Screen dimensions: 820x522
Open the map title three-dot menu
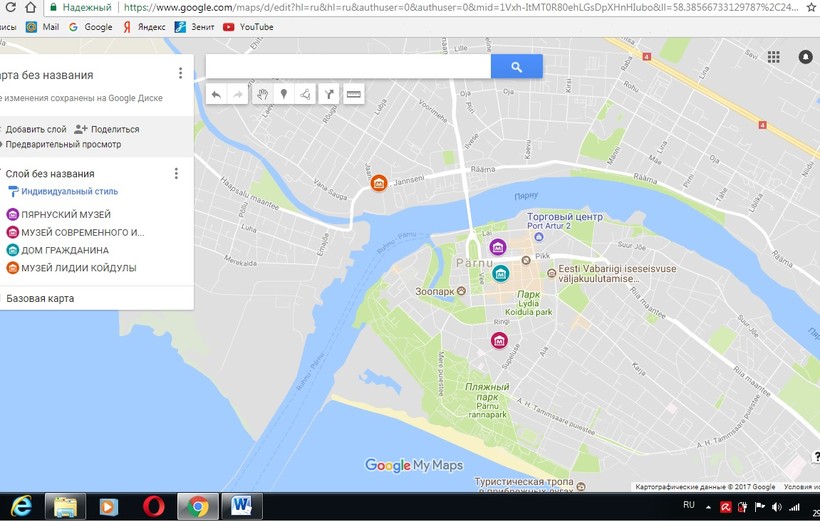(x=180, y=73)
